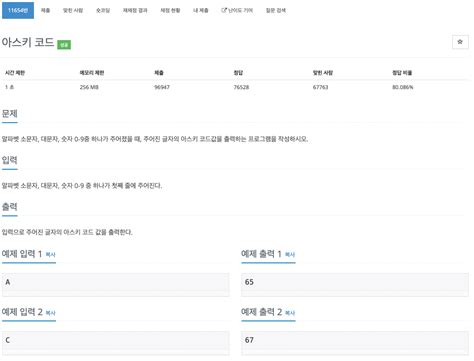
Task: Click the 아스키 코드 problem title
Action: tap(28, 42)
